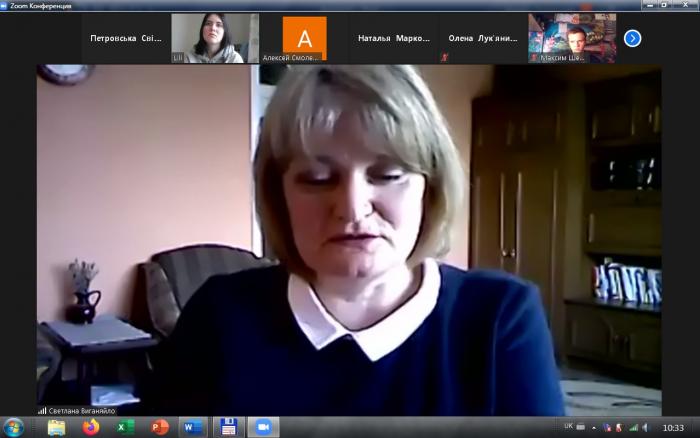Click the Светлана Виганяйло name label

(80, 411)
